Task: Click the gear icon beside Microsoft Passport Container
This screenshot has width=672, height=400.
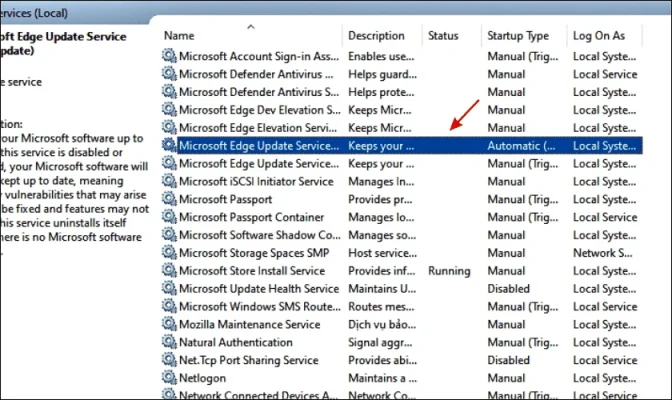Action: tap(169, 217)
